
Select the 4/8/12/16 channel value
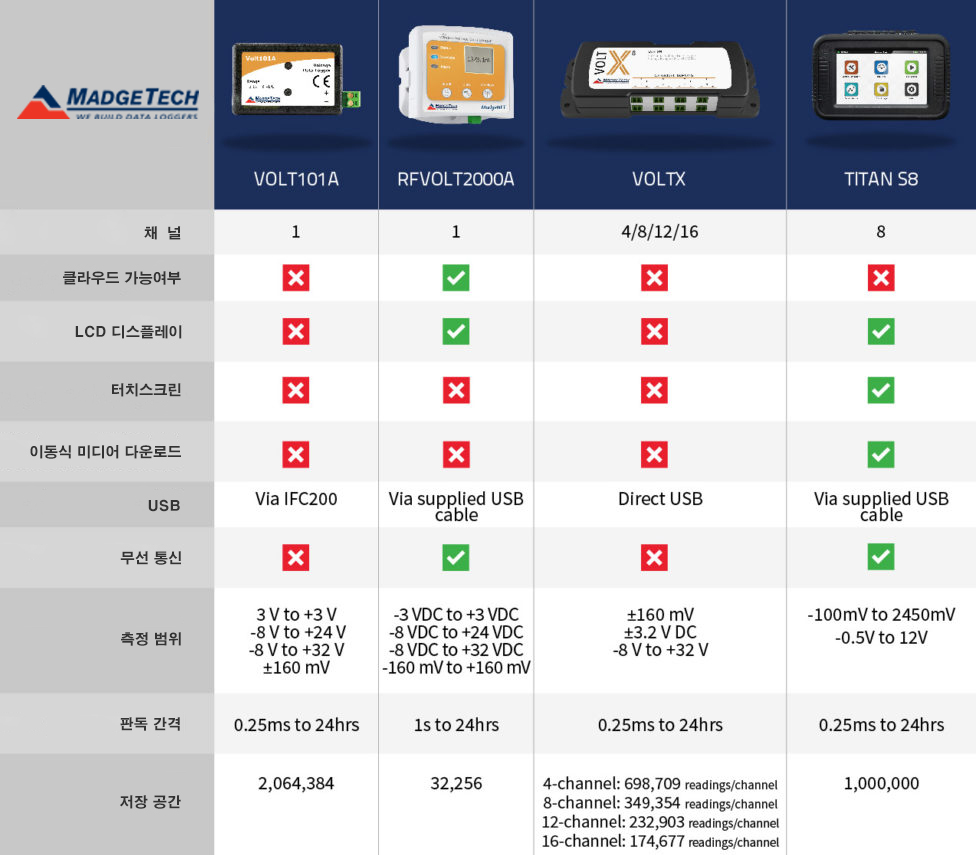pos(660,232)
